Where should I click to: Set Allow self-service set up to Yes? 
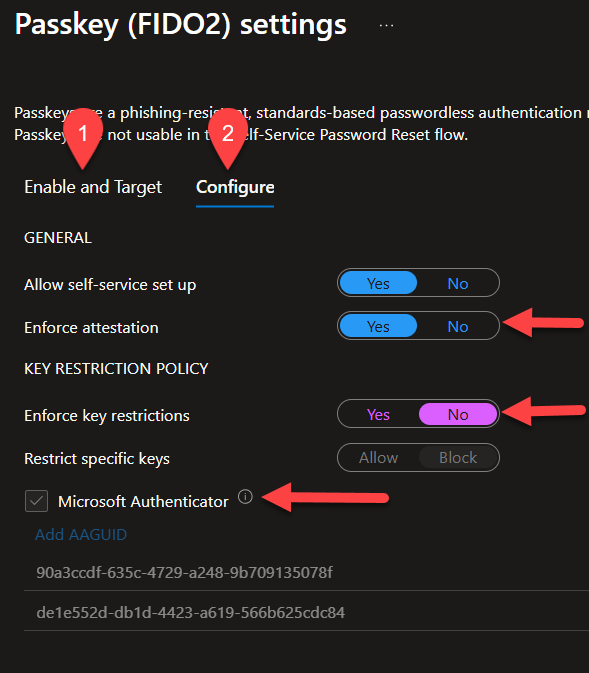378,283
